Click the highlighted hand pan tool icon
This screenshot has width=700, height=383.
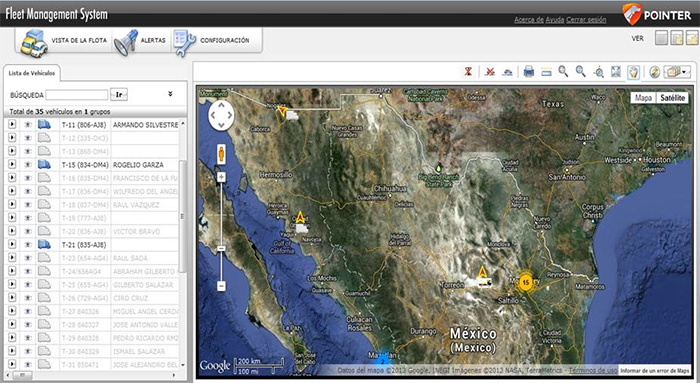pyautogui.click(x=633, y=72)
